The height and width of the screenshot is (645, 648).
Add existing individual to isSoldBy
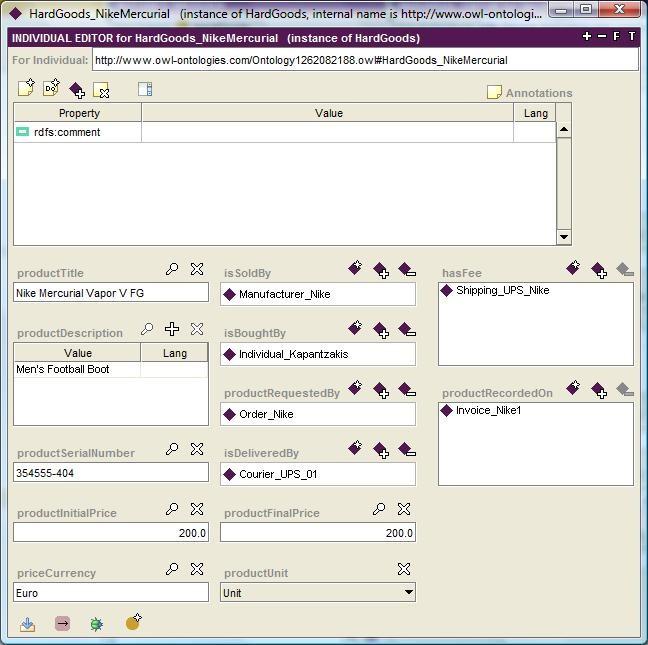(x=381, y=270)
